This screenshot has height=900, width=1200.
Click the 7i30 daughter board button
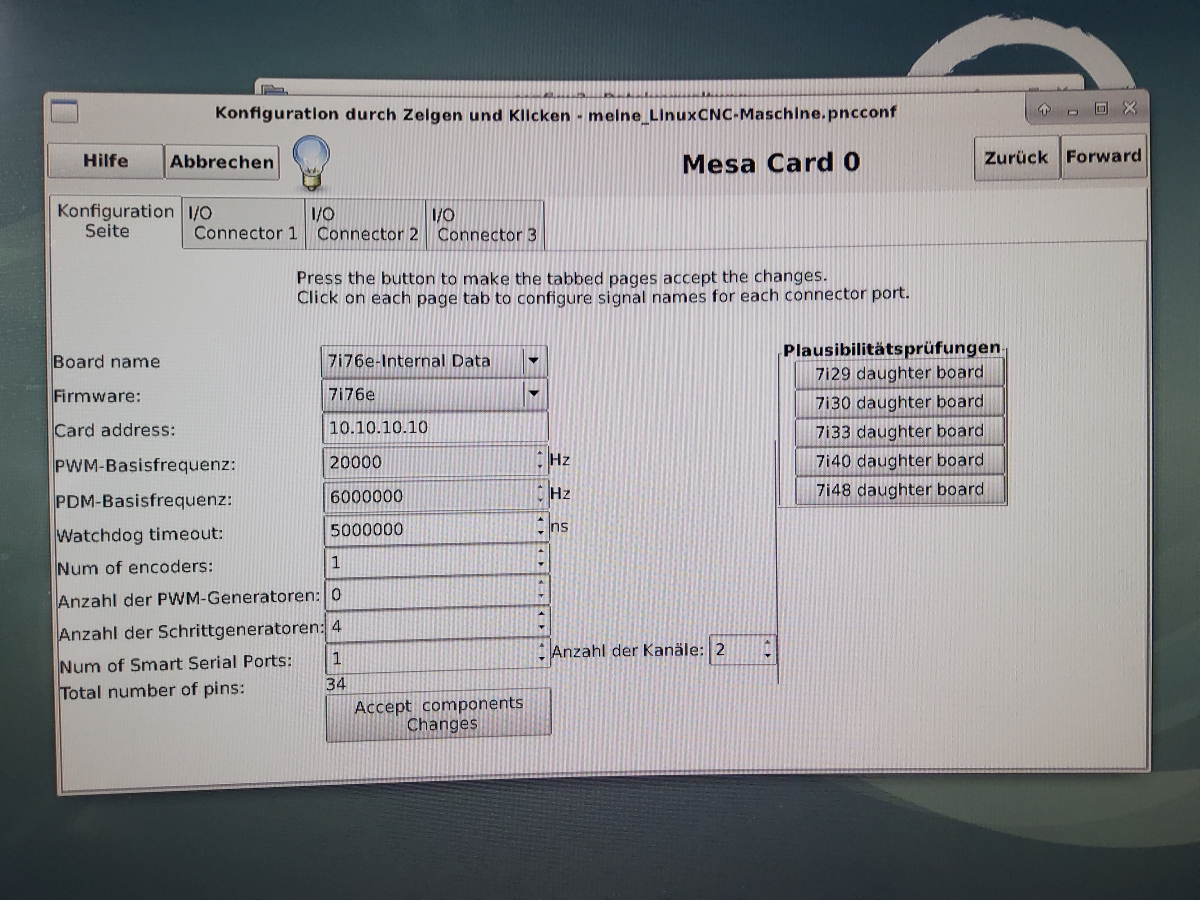click(899, 402)
